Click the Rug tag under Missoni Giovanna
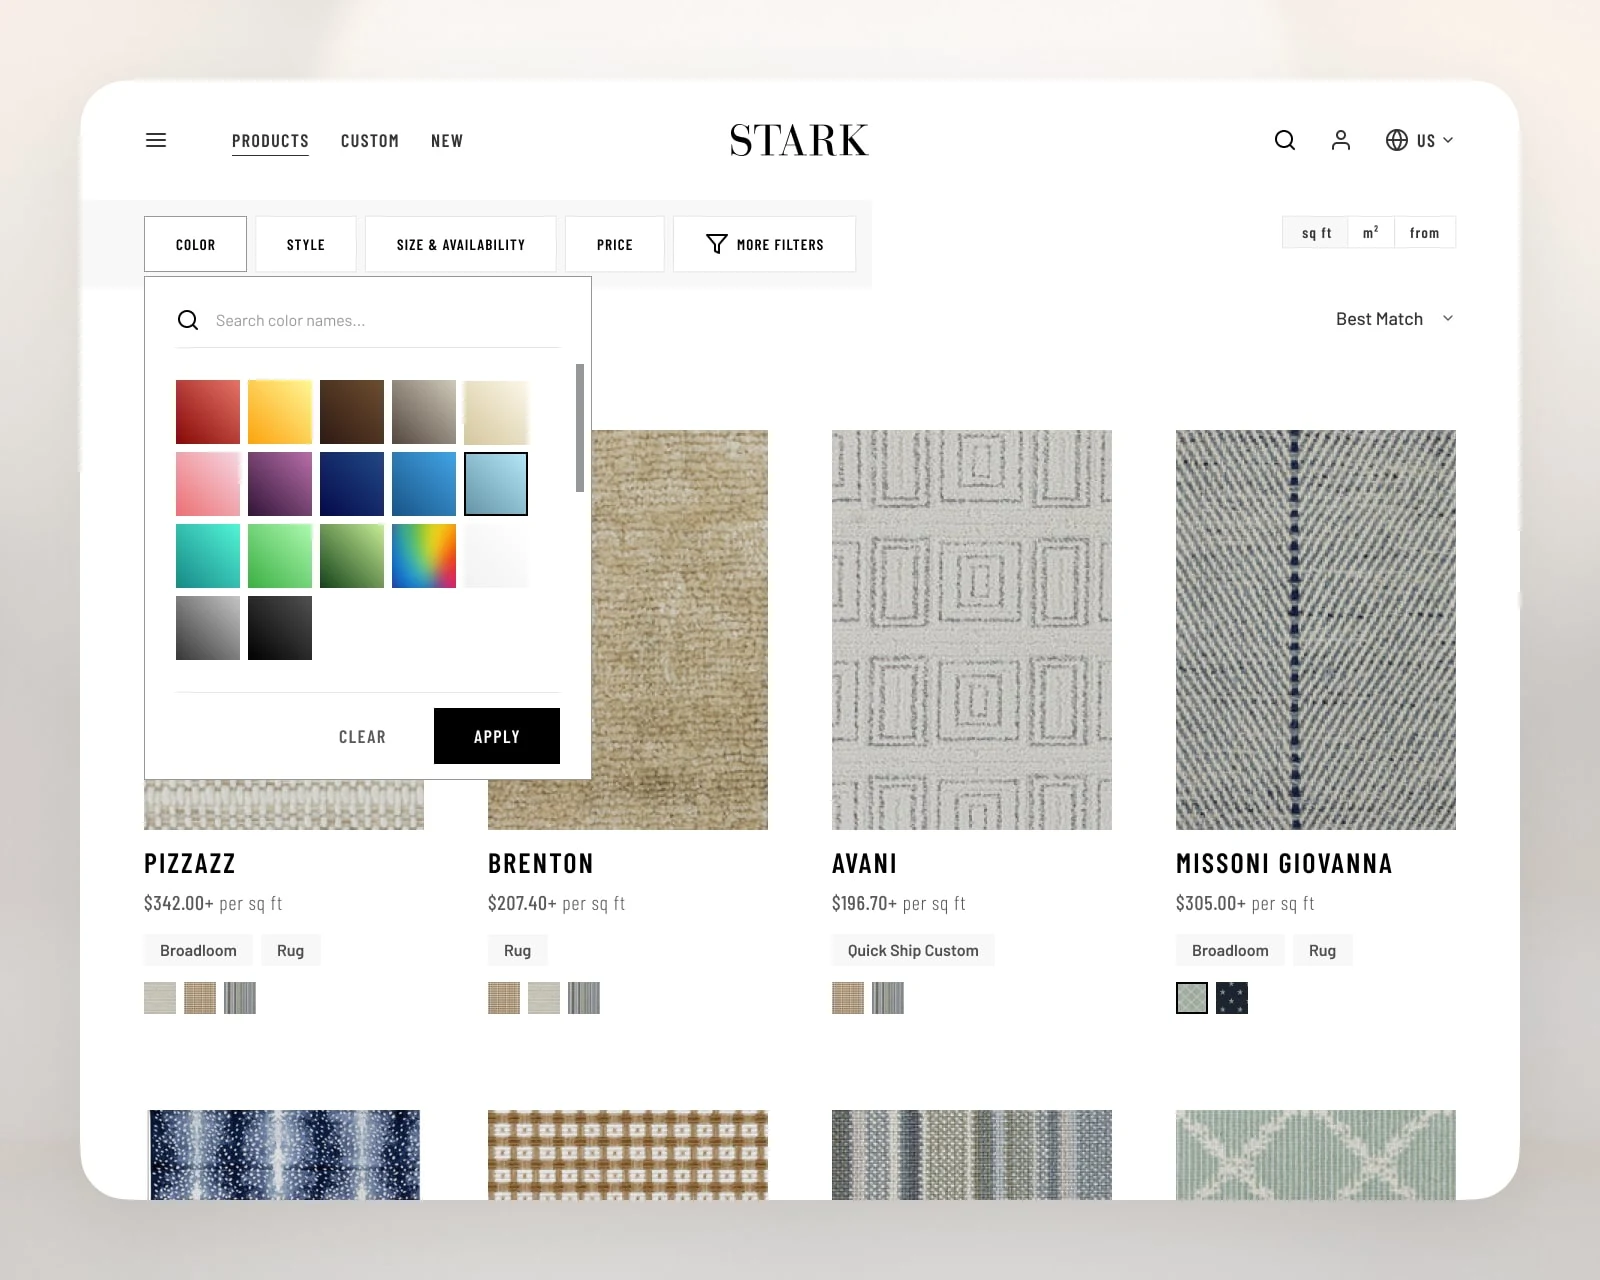 coord(1323,950)
